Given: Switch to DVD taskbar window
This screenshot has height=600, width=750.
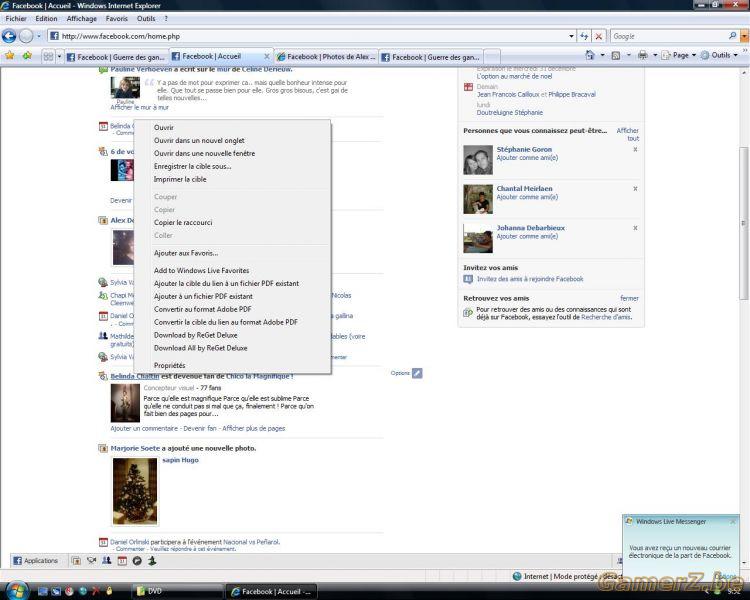Looking at the screenshot, I should 176,591.
